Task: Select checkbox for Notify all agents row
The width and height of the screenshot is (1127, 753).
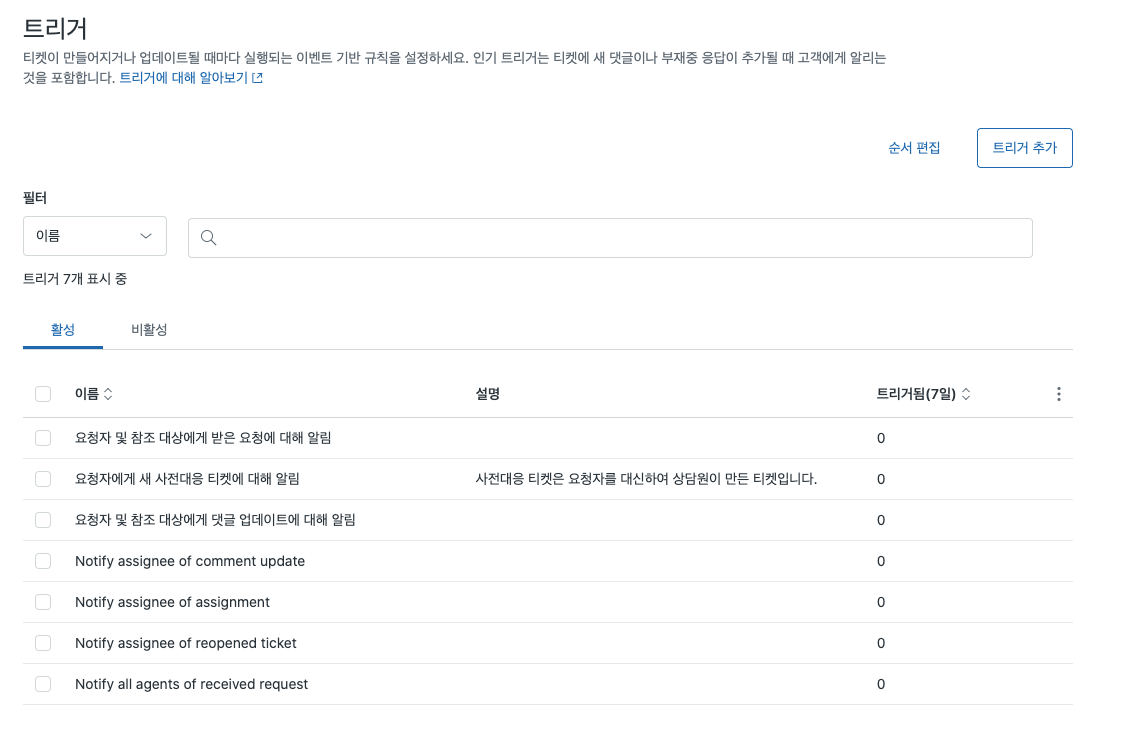Action: pyautogui.click(x=43, y=684)
